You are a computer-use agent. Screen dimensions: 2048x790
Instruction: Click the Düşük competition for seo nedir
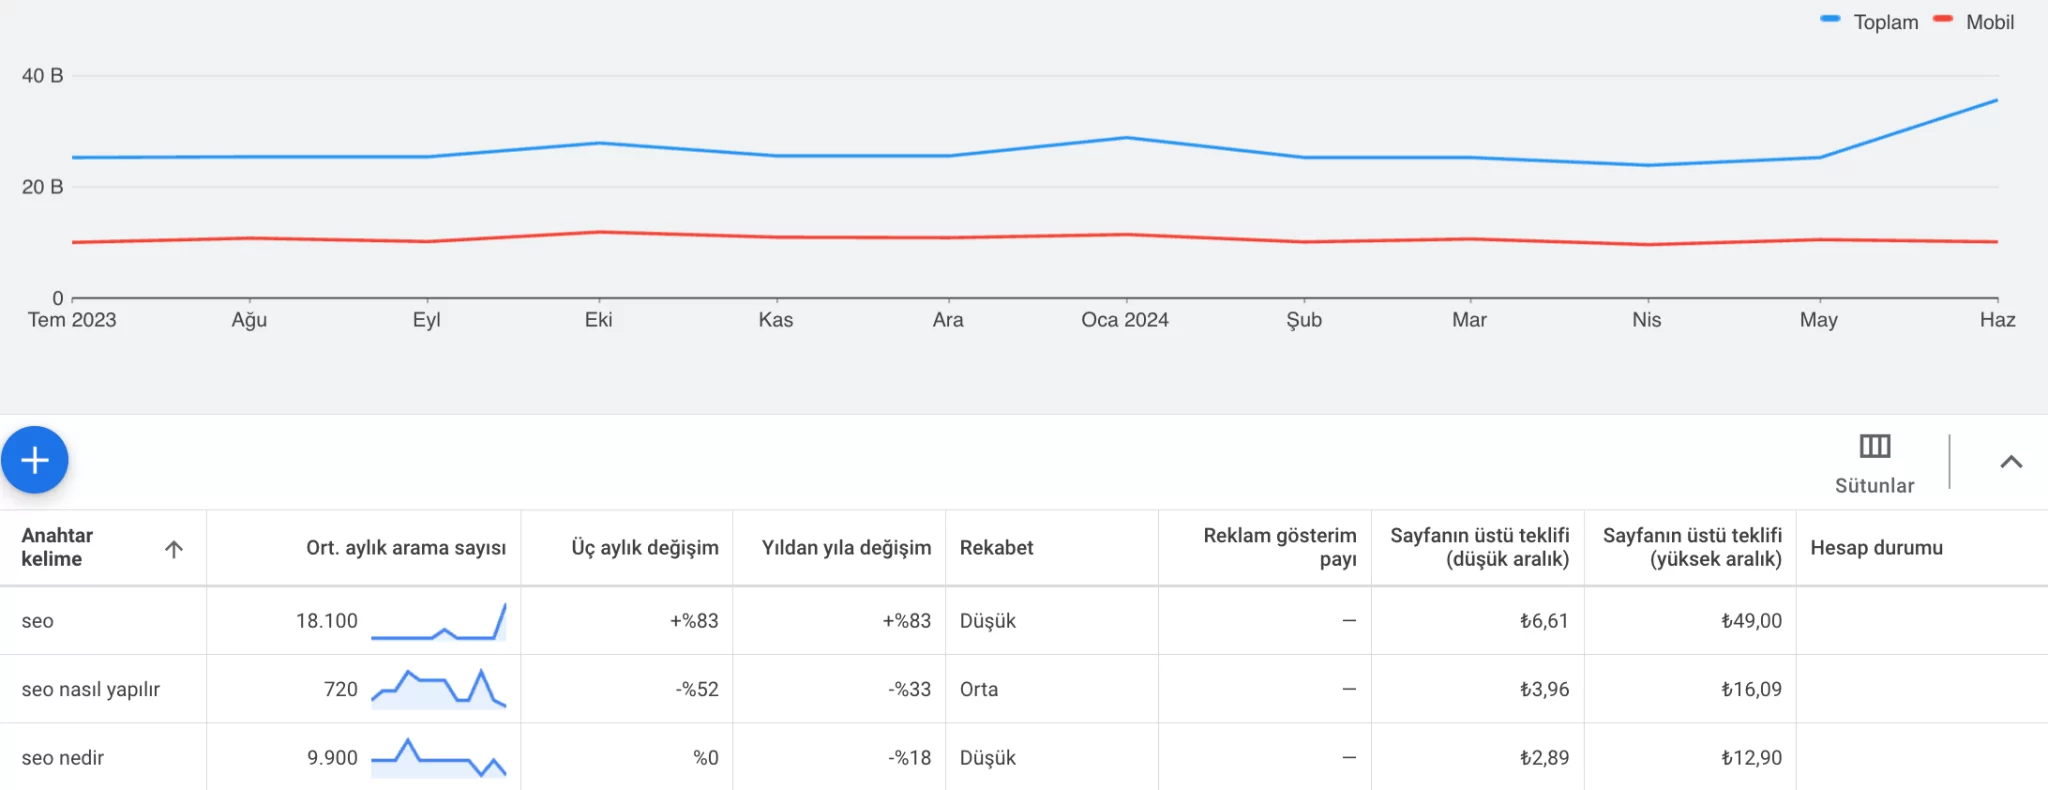click(x=987, y=758)
